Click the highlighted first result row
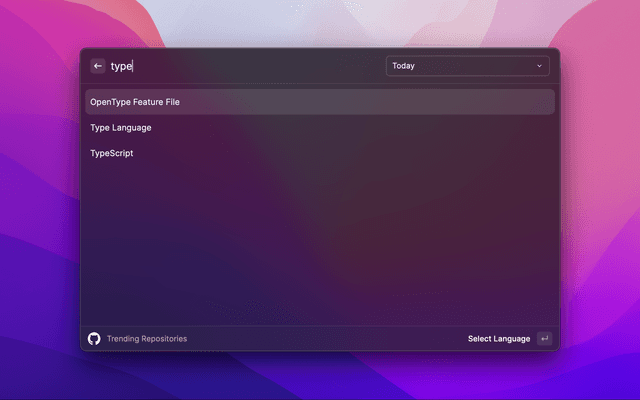This screenshot has width=640, height=400. coord(320,102)
